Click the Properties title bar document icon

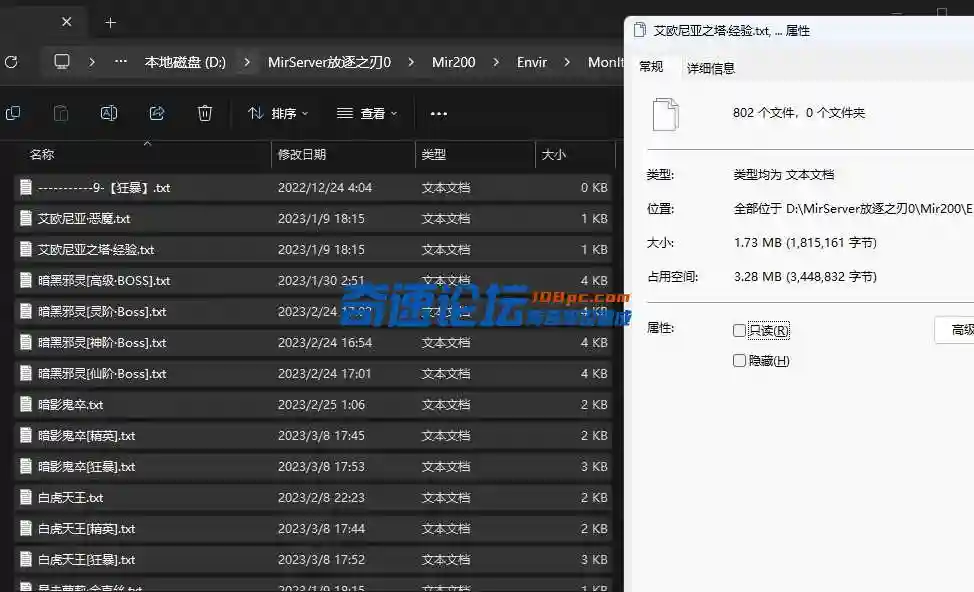click(x=640, y=30)
